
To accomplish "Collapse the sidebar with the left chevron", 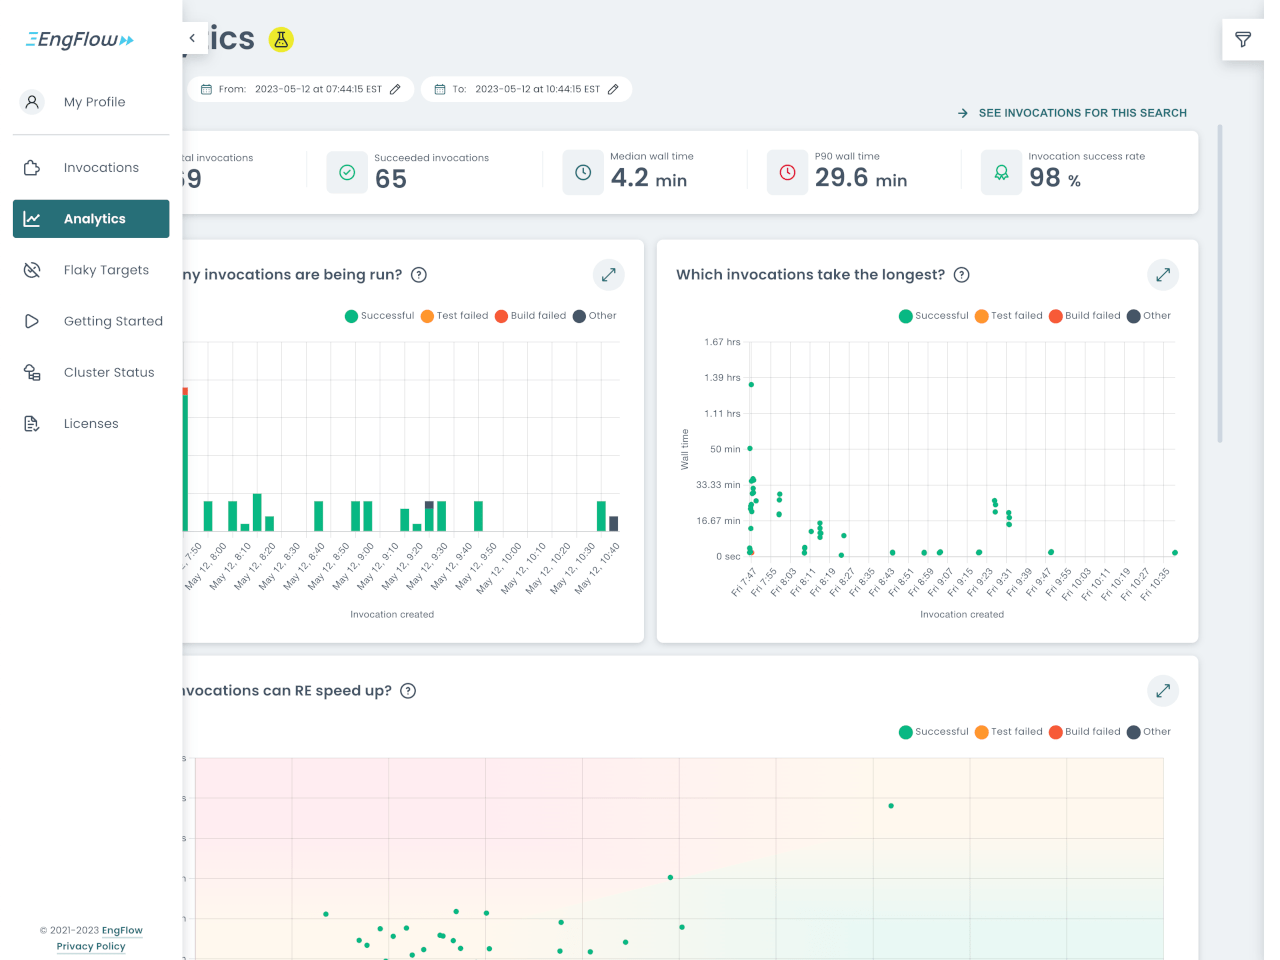I will click(x=191, y=37).
